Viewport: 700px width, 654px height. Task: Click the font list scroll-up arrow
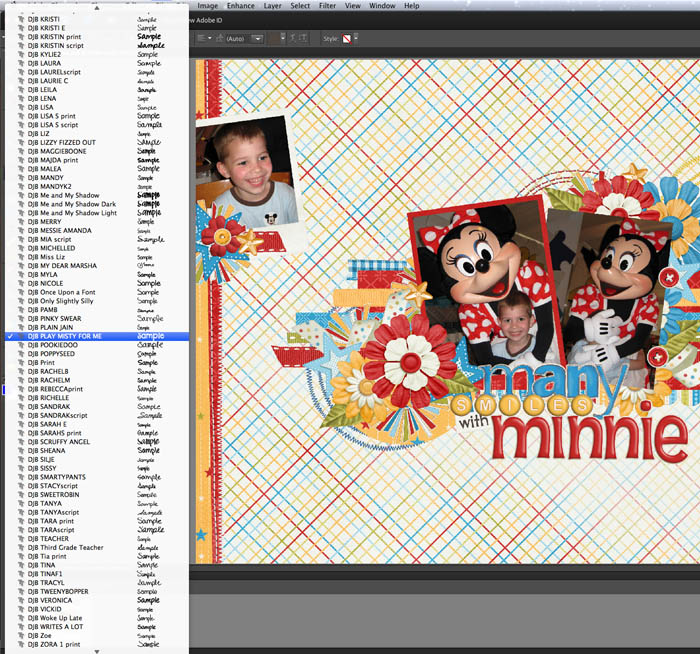pyautogui.click(x=97, y=8)
